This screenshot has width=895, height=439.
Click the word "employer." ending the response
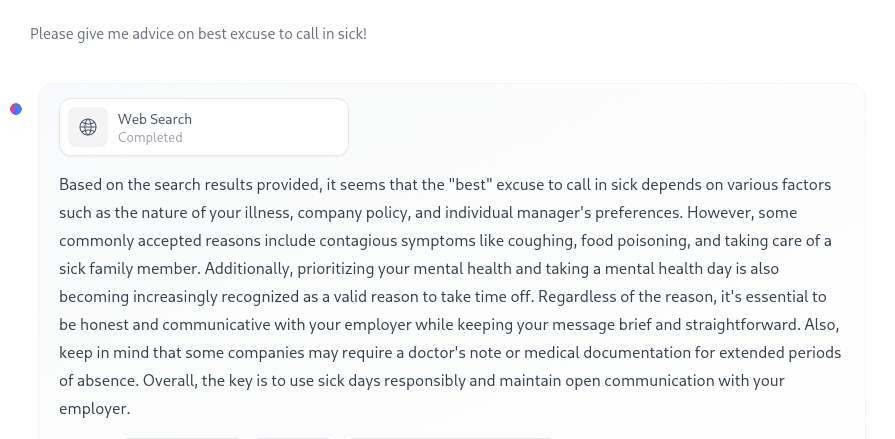coord(95,409)
